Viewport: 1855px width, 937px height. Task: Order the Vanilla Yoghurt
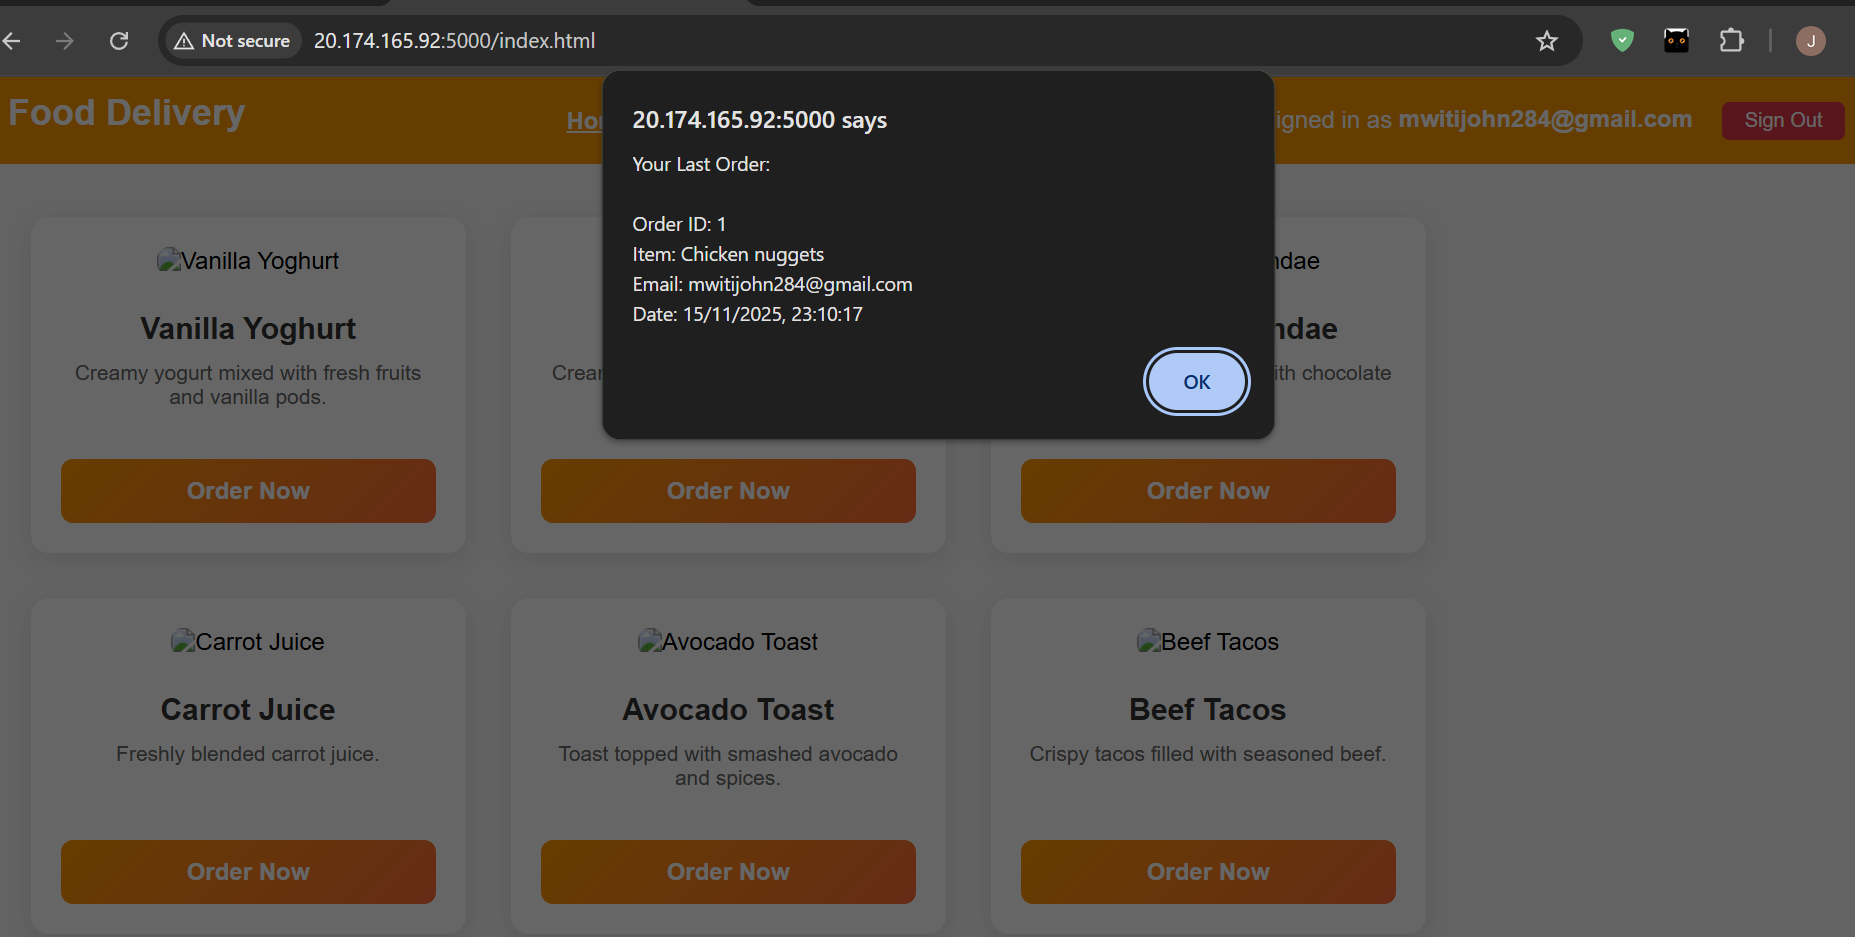(x=248, y=491)
